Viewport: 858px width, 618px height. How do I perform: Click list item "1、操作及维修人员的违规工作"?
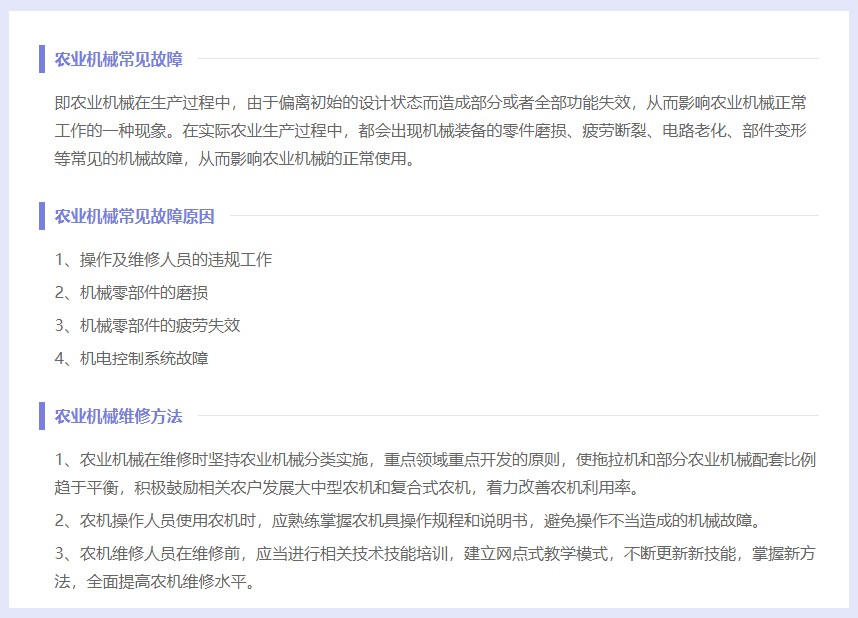163,260
